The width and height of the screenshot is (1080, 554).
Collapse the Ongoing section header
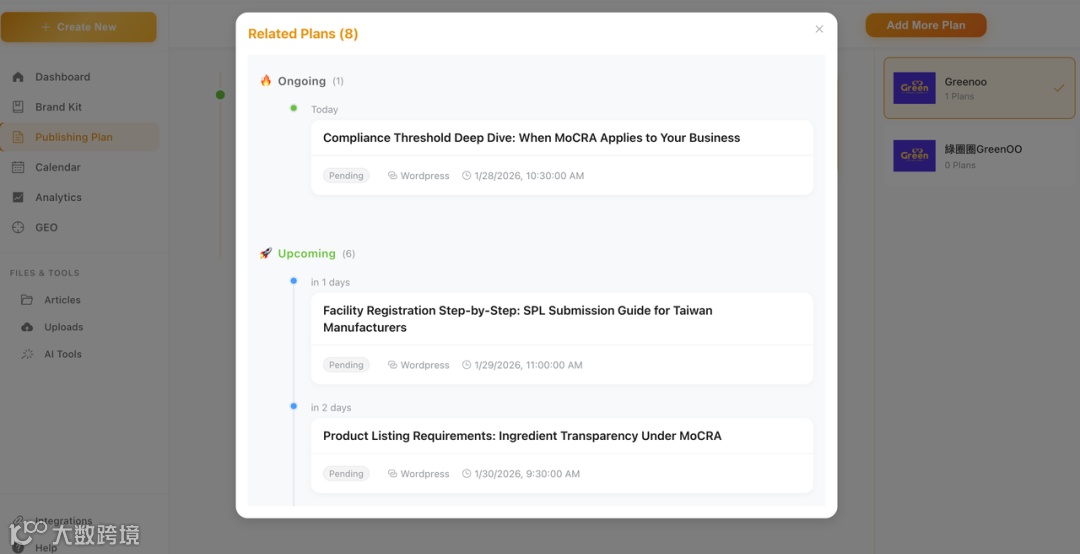(x=301, y=81)
